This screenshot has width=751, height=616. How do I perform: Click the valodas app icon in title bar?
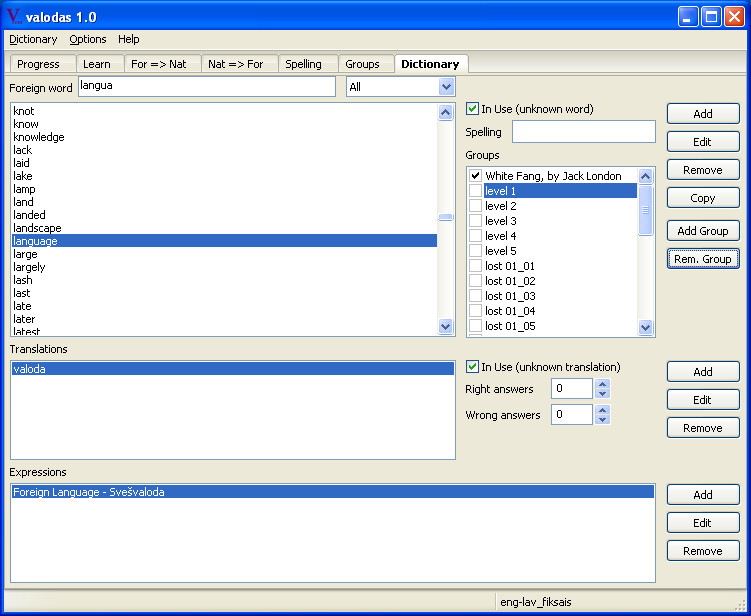14,17
